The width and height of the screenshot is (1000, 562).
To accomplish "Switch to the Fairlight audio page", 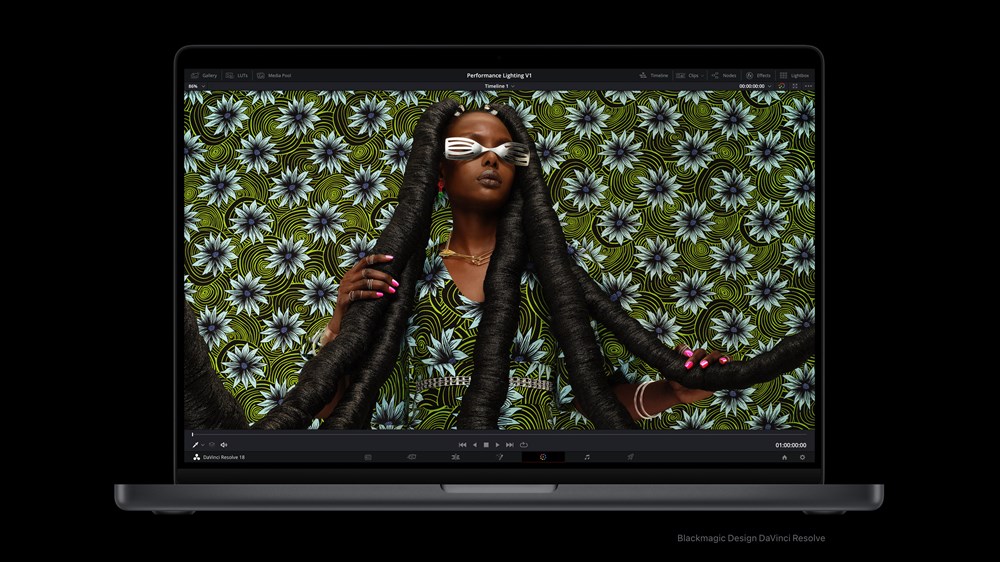I will pos(587,457).
